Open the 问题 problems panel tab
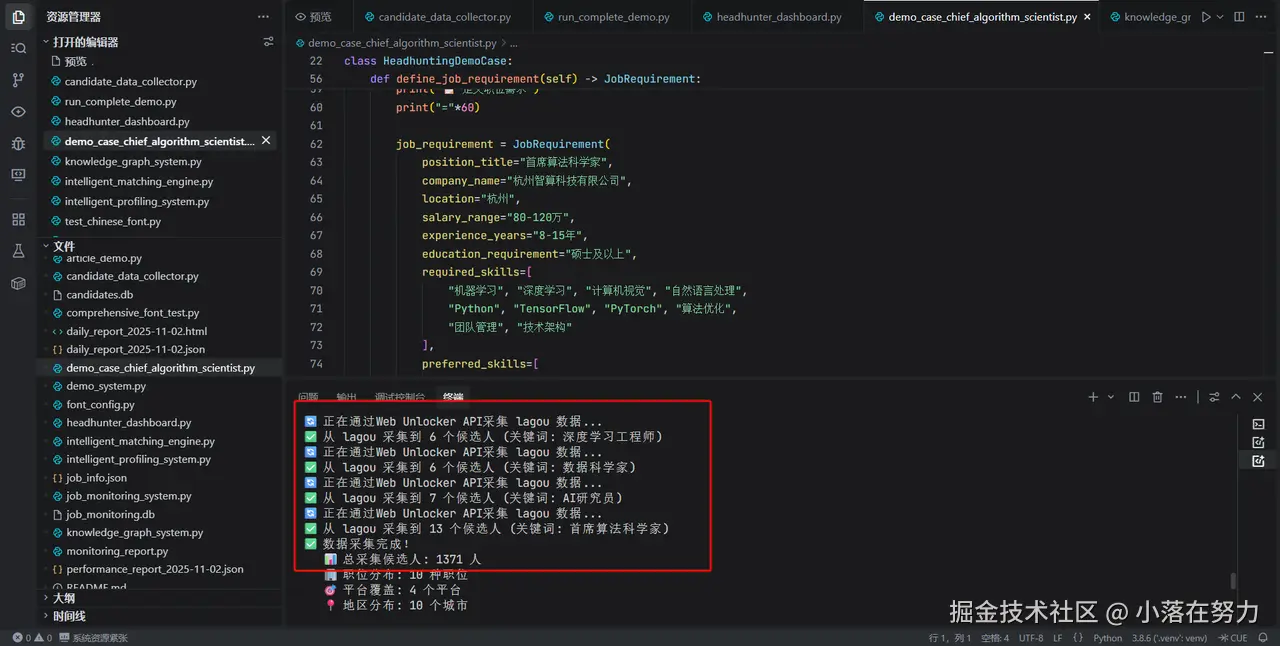Screen dimensions: 1280x646 (x=308, y=397)
